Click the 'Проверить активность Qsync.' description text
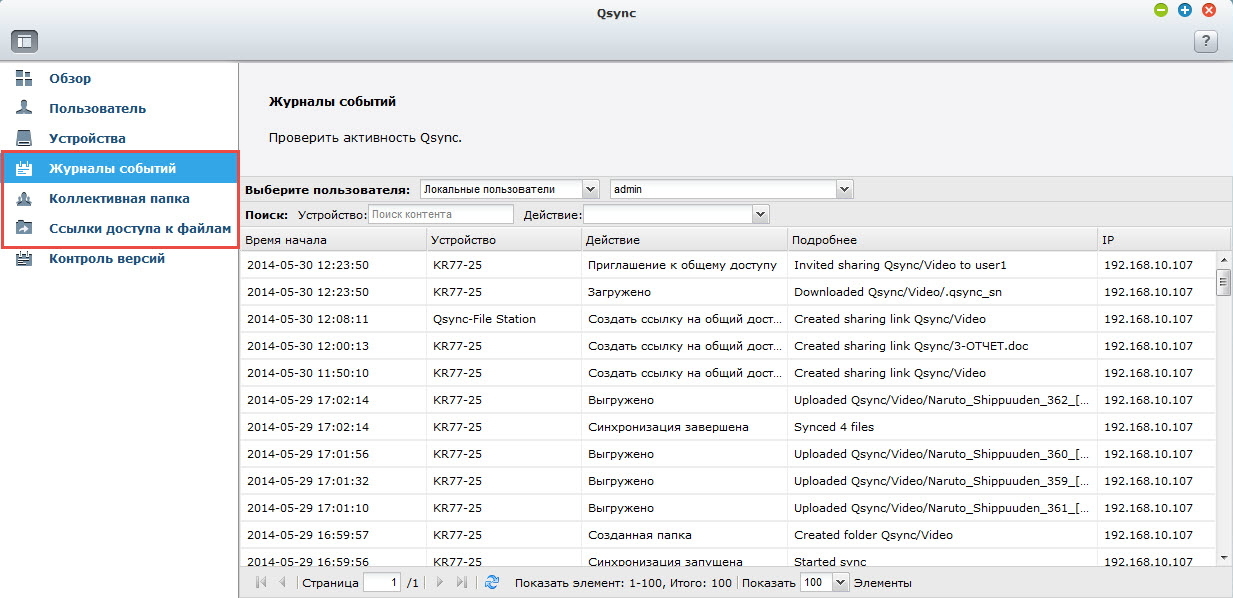The image size is (1233, 598). coord(366,137)
